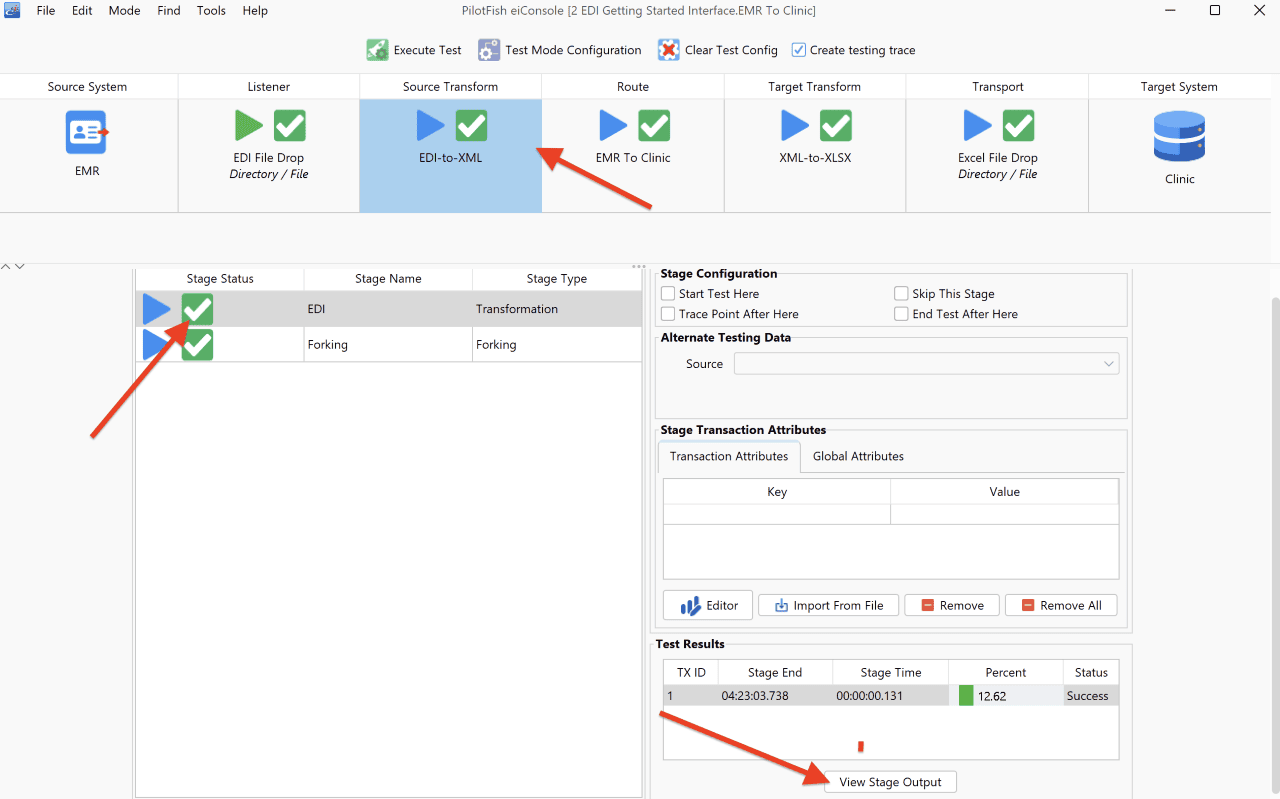The width and height of the screenshot is (1280, 799).
Task: Click the Transport stage green checkmark icon
Action: click(1018, 125)
